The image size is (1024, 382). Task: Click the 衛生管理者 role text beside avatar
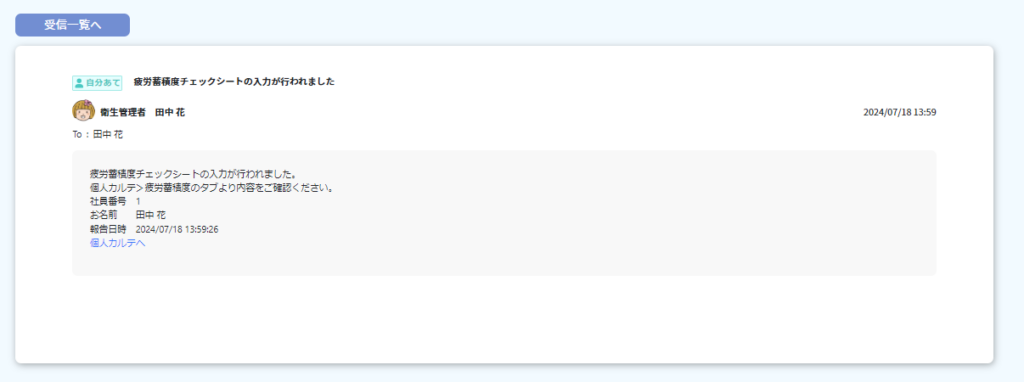(123, 112)
